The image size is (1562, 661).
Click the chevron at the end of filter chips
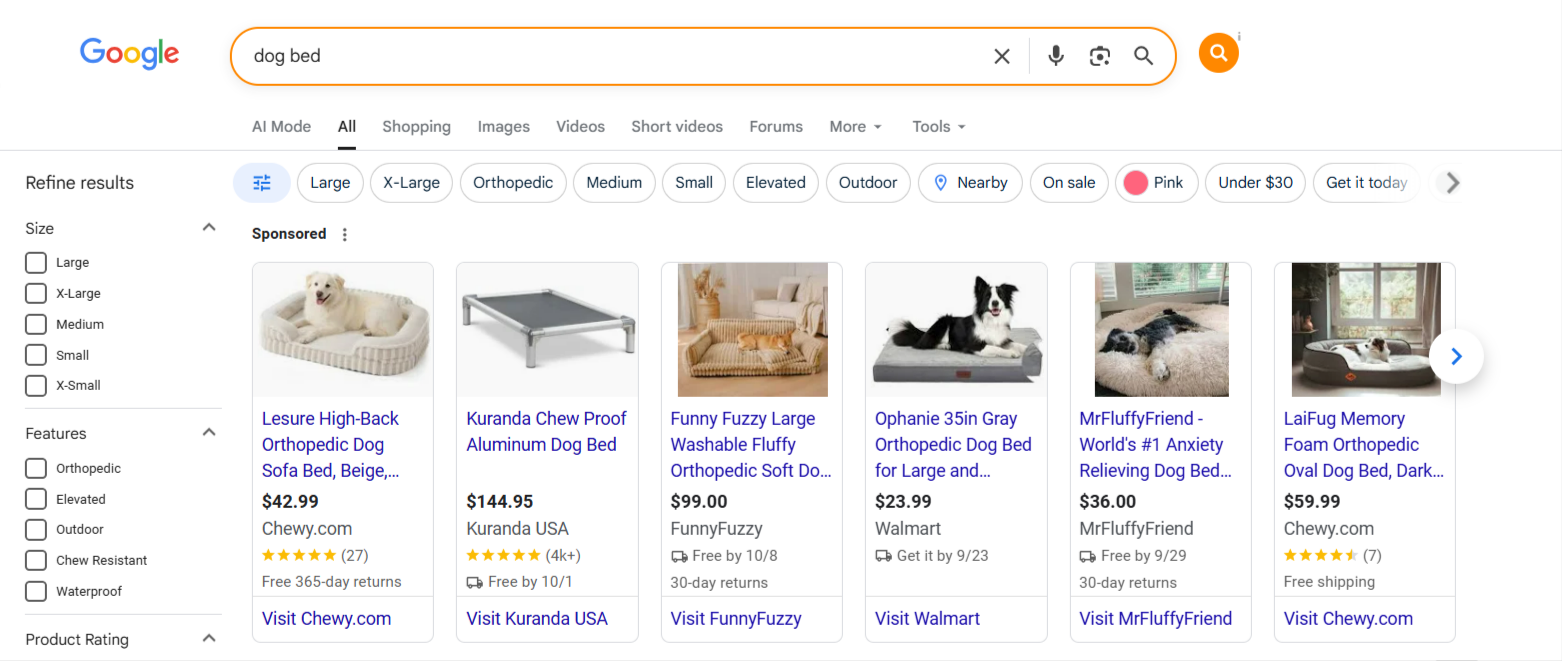point(1450,183)
